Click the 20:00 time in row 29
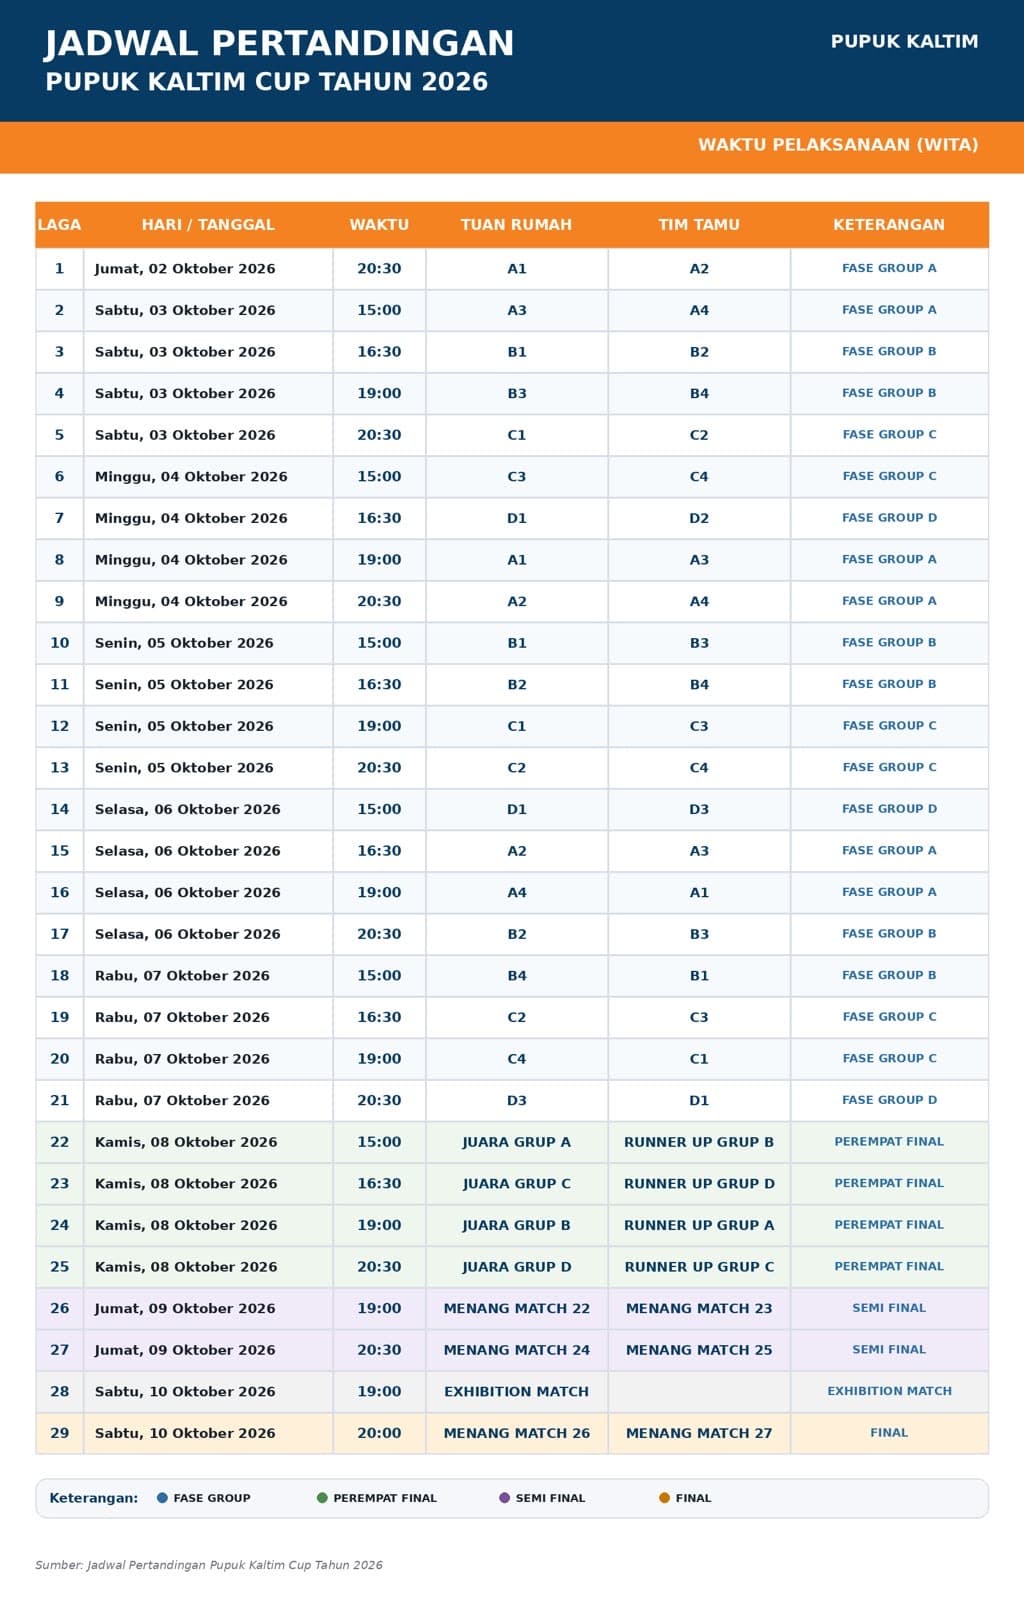Image resolution: width=1024 pixels, height=1600 pixels. (x=379, y=1433)
